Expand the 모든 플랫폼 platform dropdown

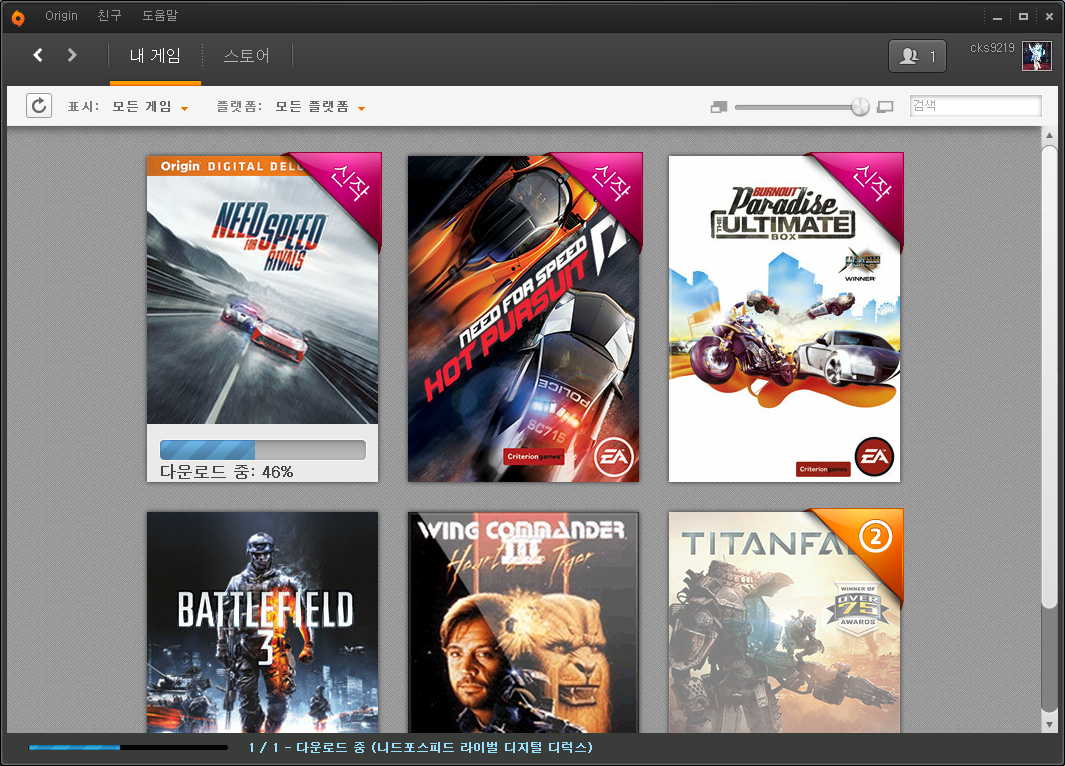click(319, 107)
